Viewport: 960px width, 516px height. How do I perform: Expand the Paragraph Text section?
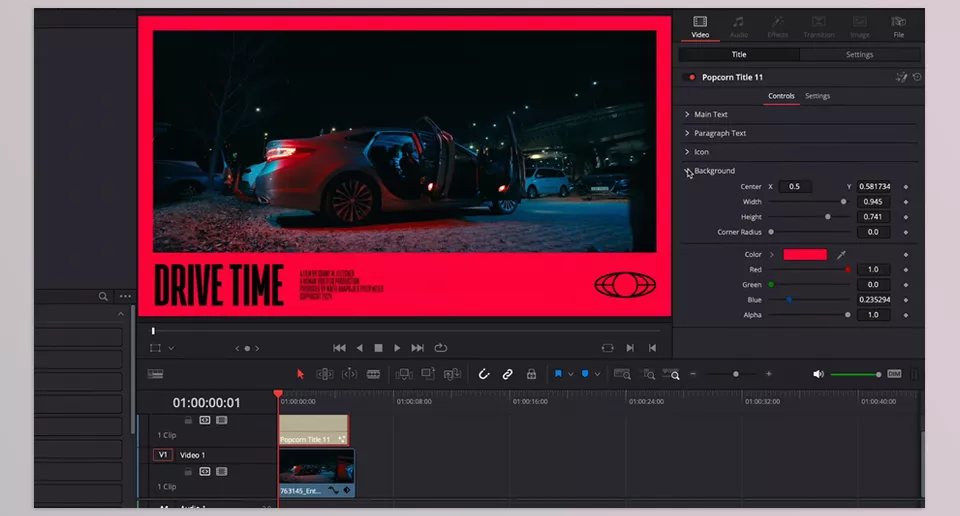tap(687, 133)
